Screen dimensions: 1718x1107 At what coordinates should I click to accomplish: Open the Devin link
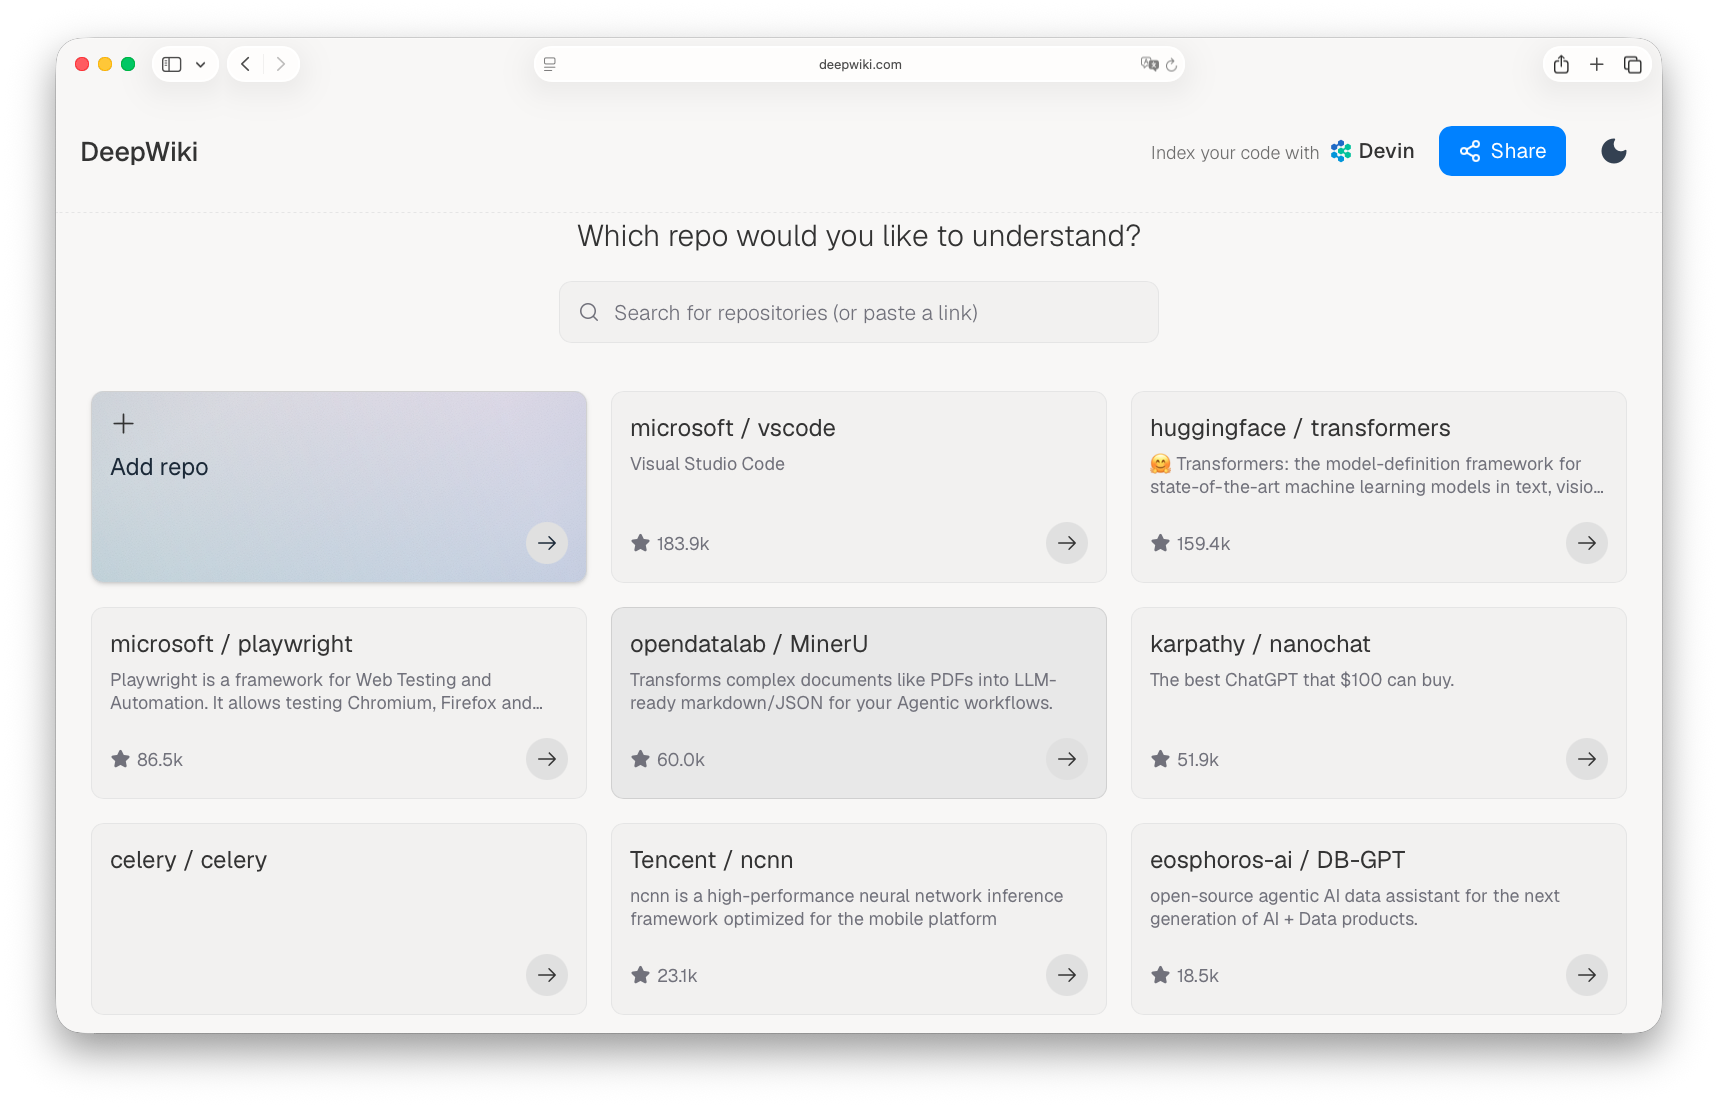[1372, 151]
